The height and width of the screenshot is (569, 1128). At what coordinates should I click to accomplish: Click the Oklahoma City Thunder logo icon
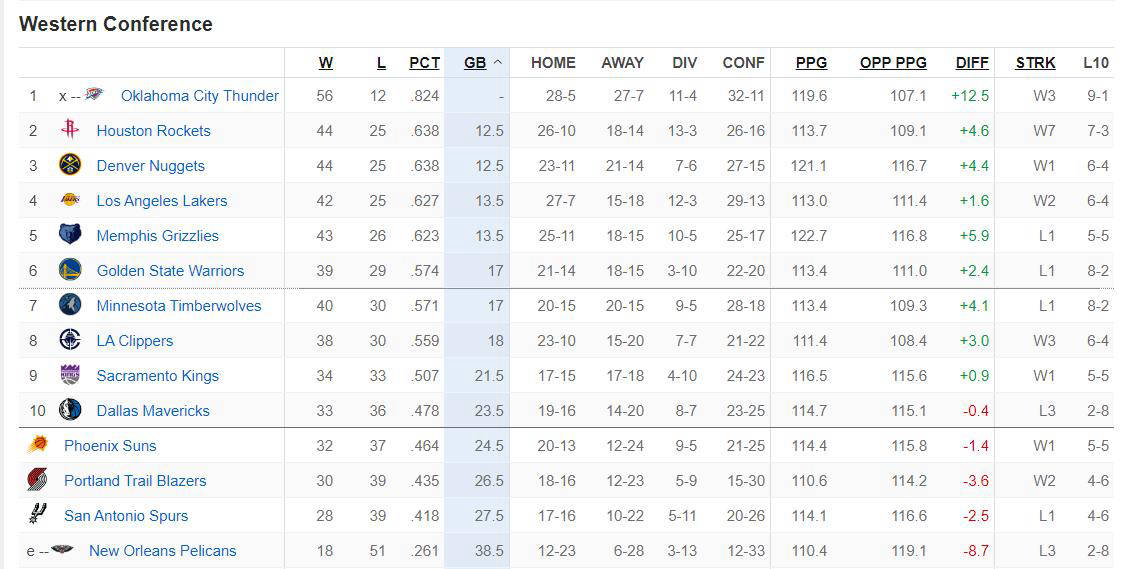(94, 94)
